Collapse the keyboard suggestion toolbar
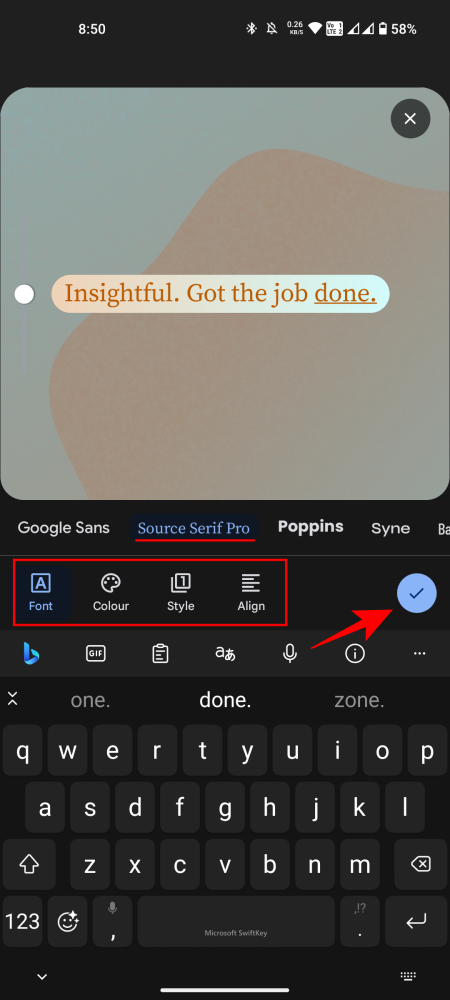This screenshot has width=450, height=1000. pos(13,698)
